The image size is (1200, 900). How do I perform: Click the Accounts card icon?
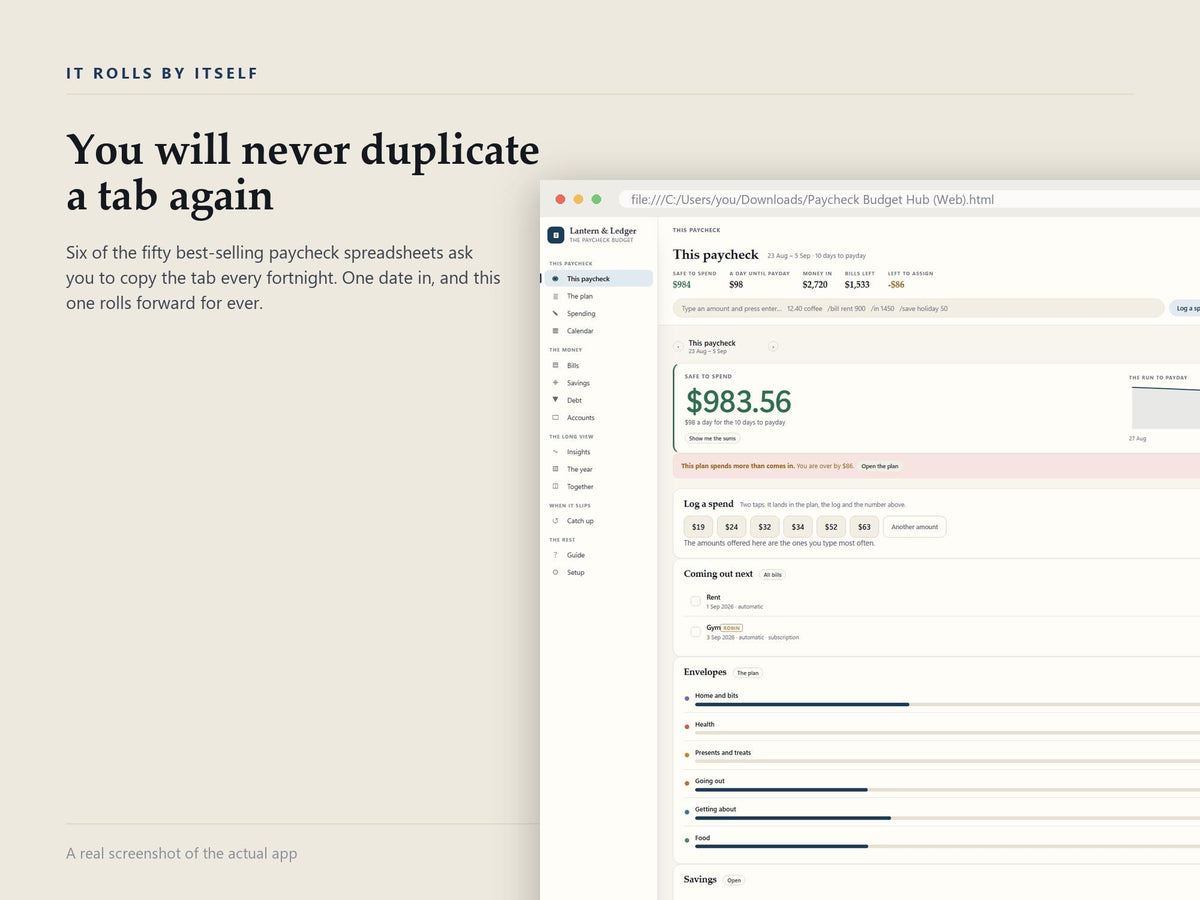click(555, 417)
